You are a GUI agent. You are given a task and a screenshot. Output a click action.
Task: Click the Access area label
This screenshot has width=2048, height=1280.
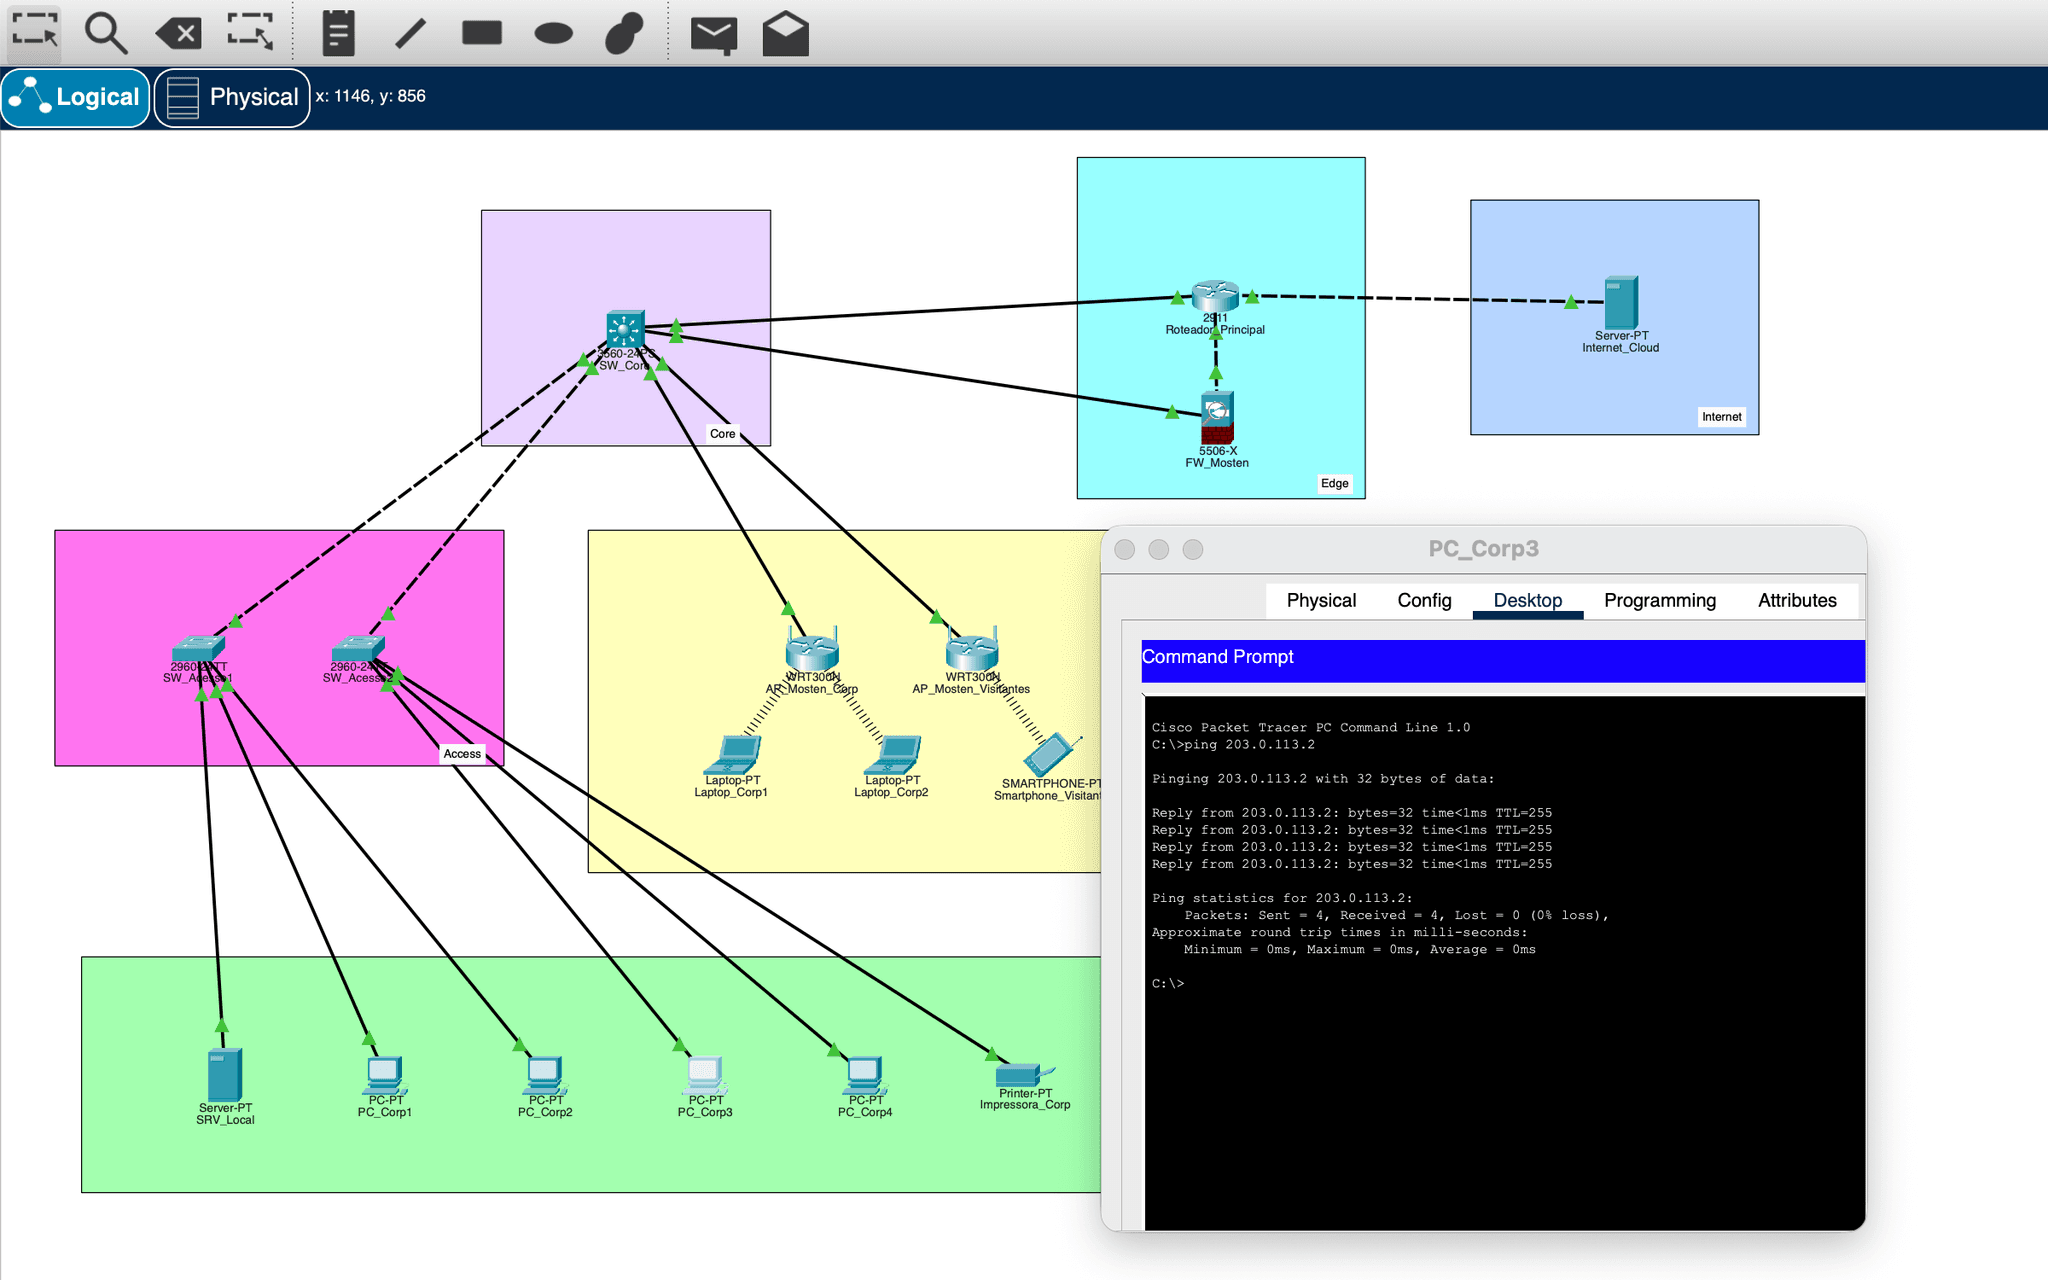click(x=462, y=754)
